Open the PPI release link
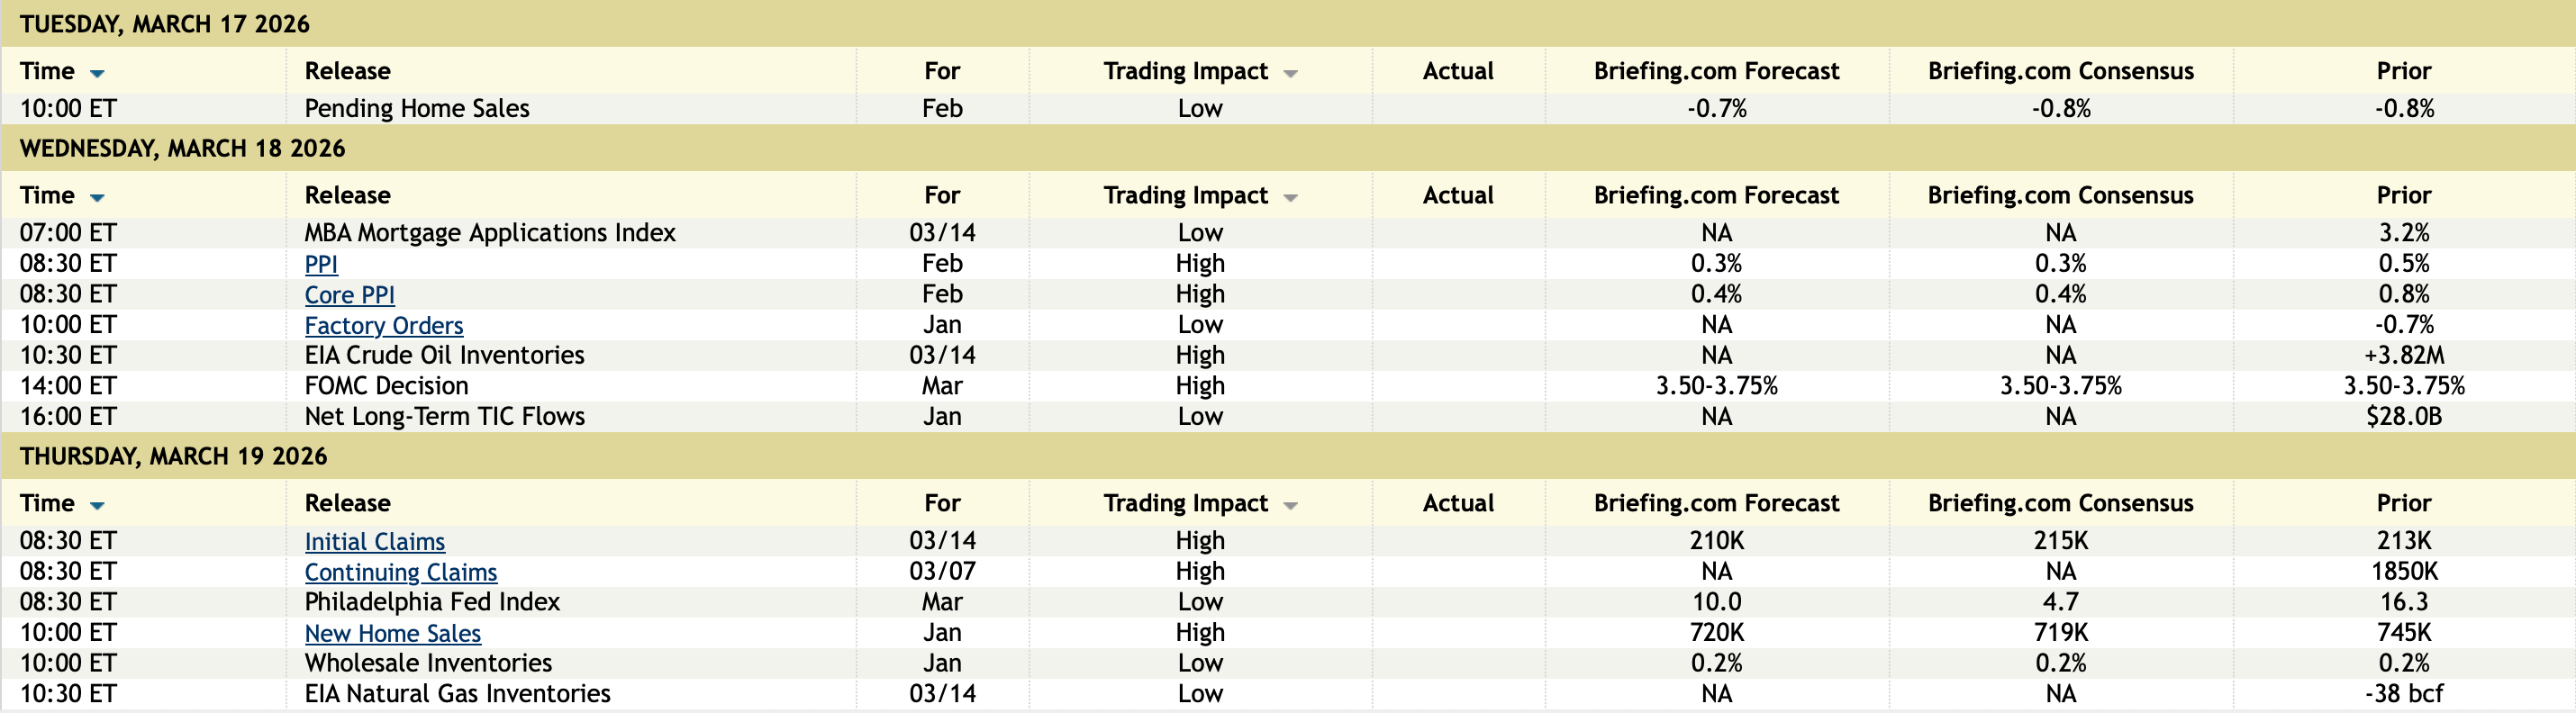 click(321, 264)
